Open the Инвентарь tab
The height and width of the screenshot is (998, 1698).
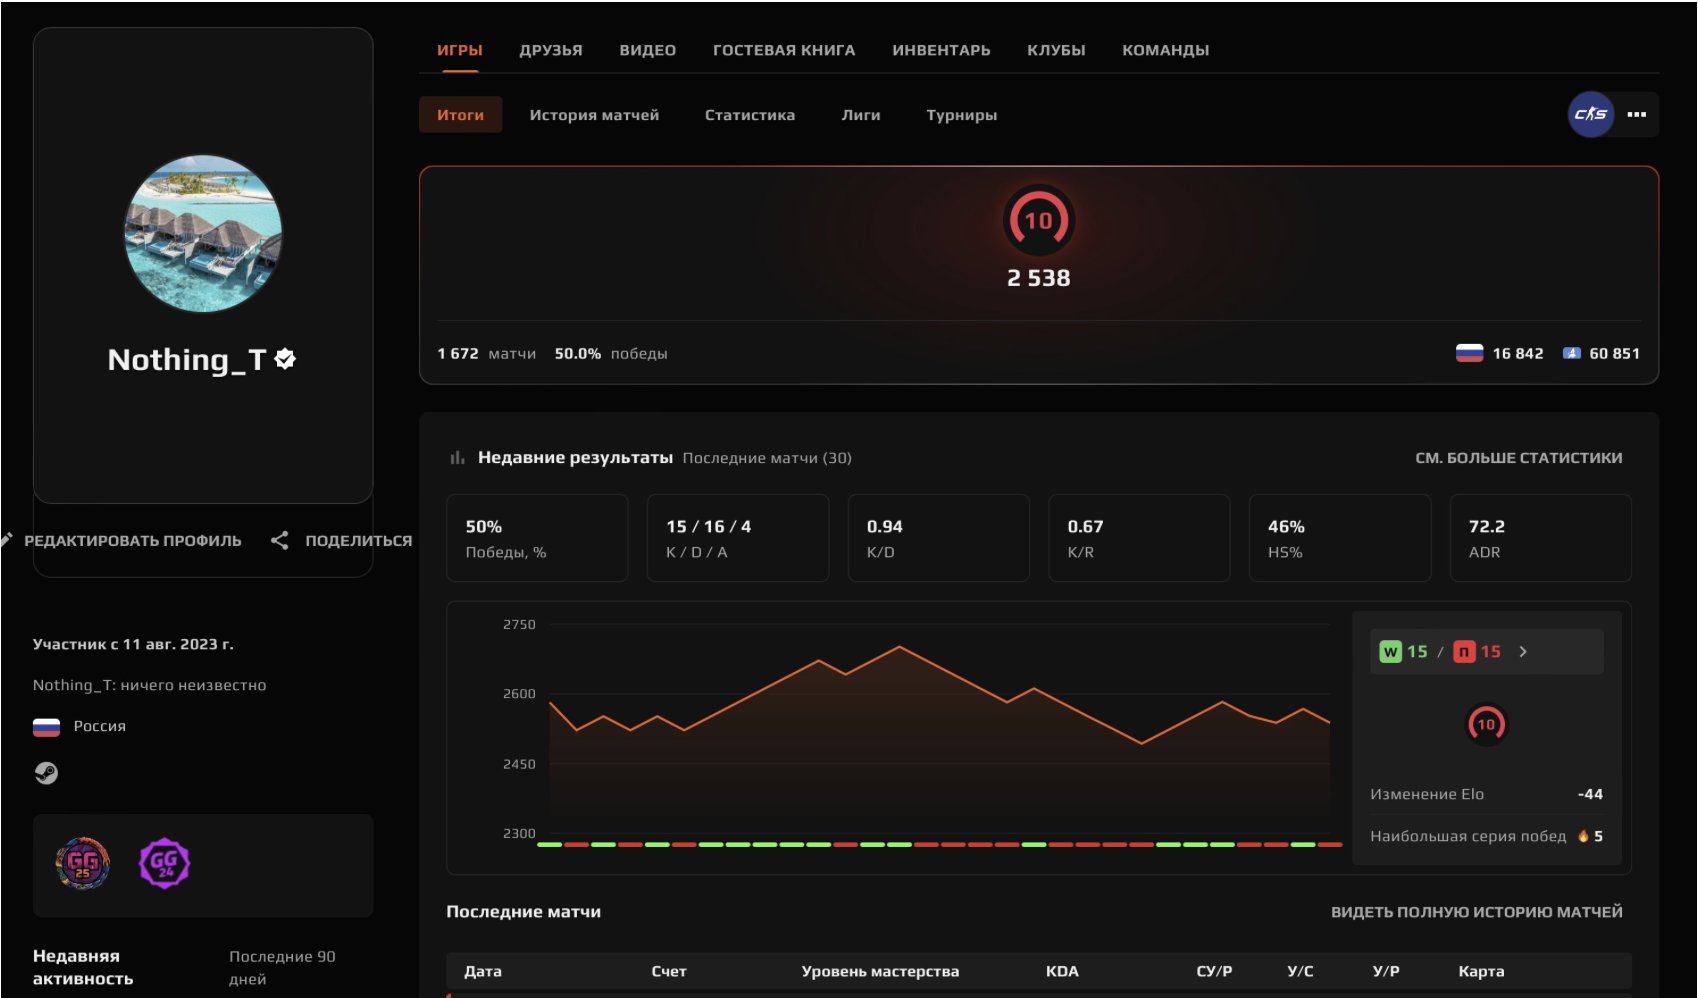click(x=940, y=50)
